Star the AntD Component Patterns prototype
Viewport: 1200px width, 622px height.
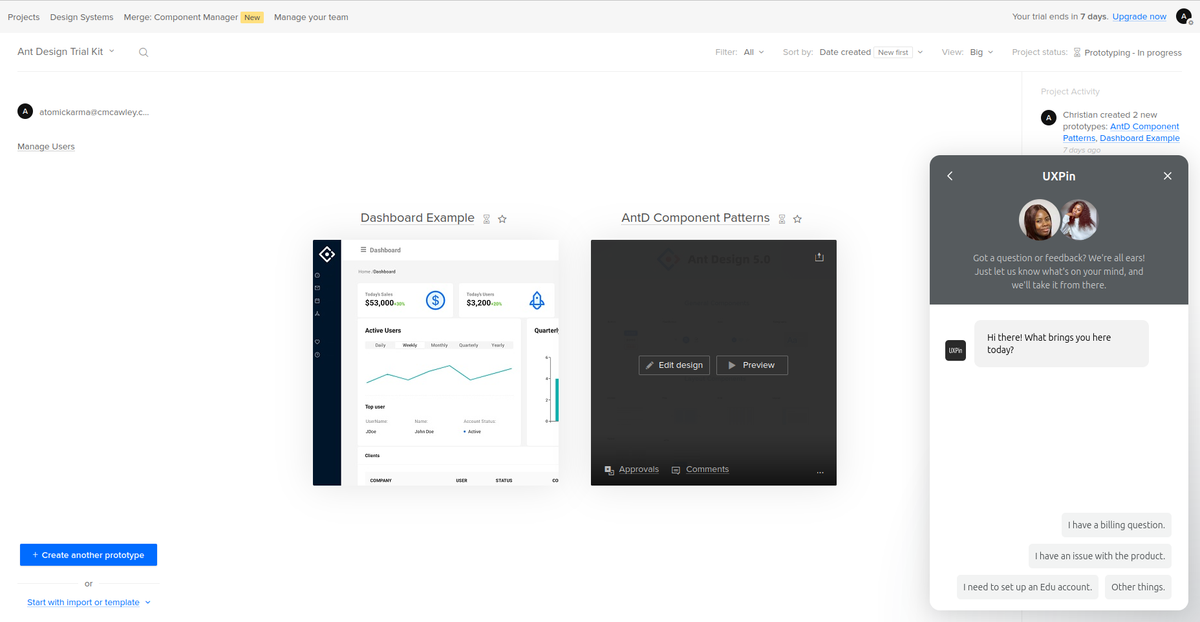coord(797,218)
